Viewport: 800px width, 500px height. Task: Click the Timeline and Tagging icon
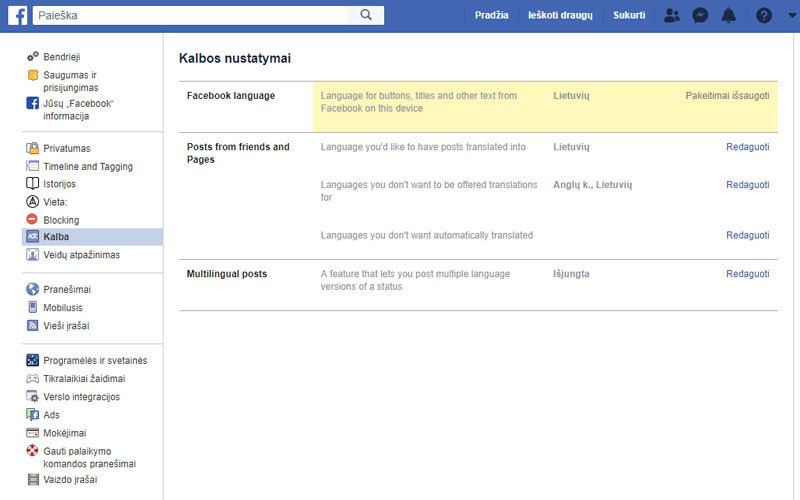tap(33, 166)
